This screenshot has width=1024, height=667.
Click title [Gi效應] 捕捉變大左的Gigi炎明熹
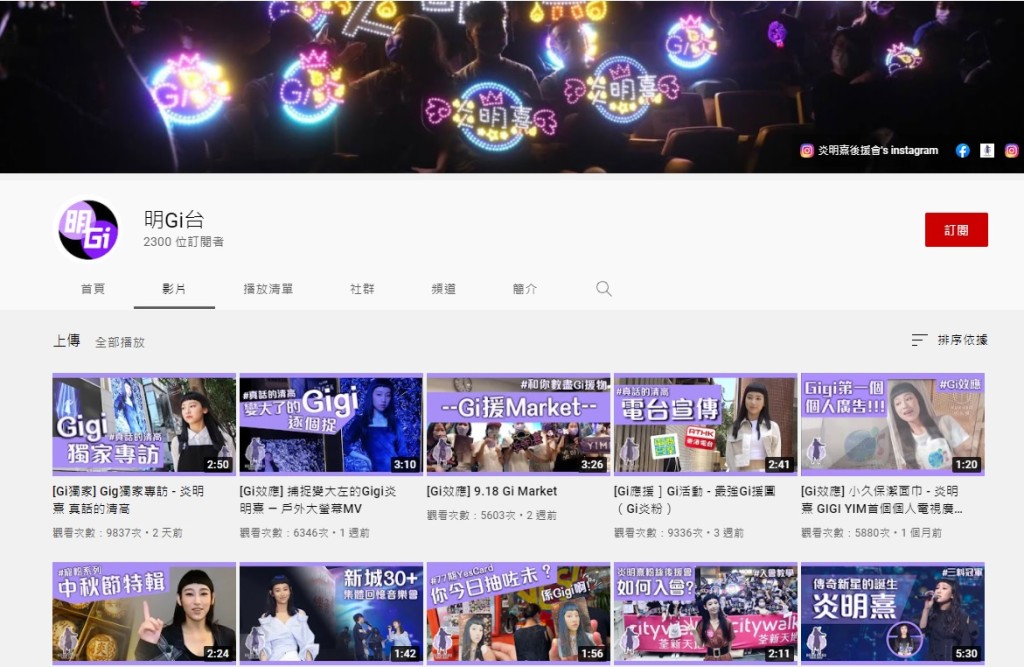[x=318, y=500]
